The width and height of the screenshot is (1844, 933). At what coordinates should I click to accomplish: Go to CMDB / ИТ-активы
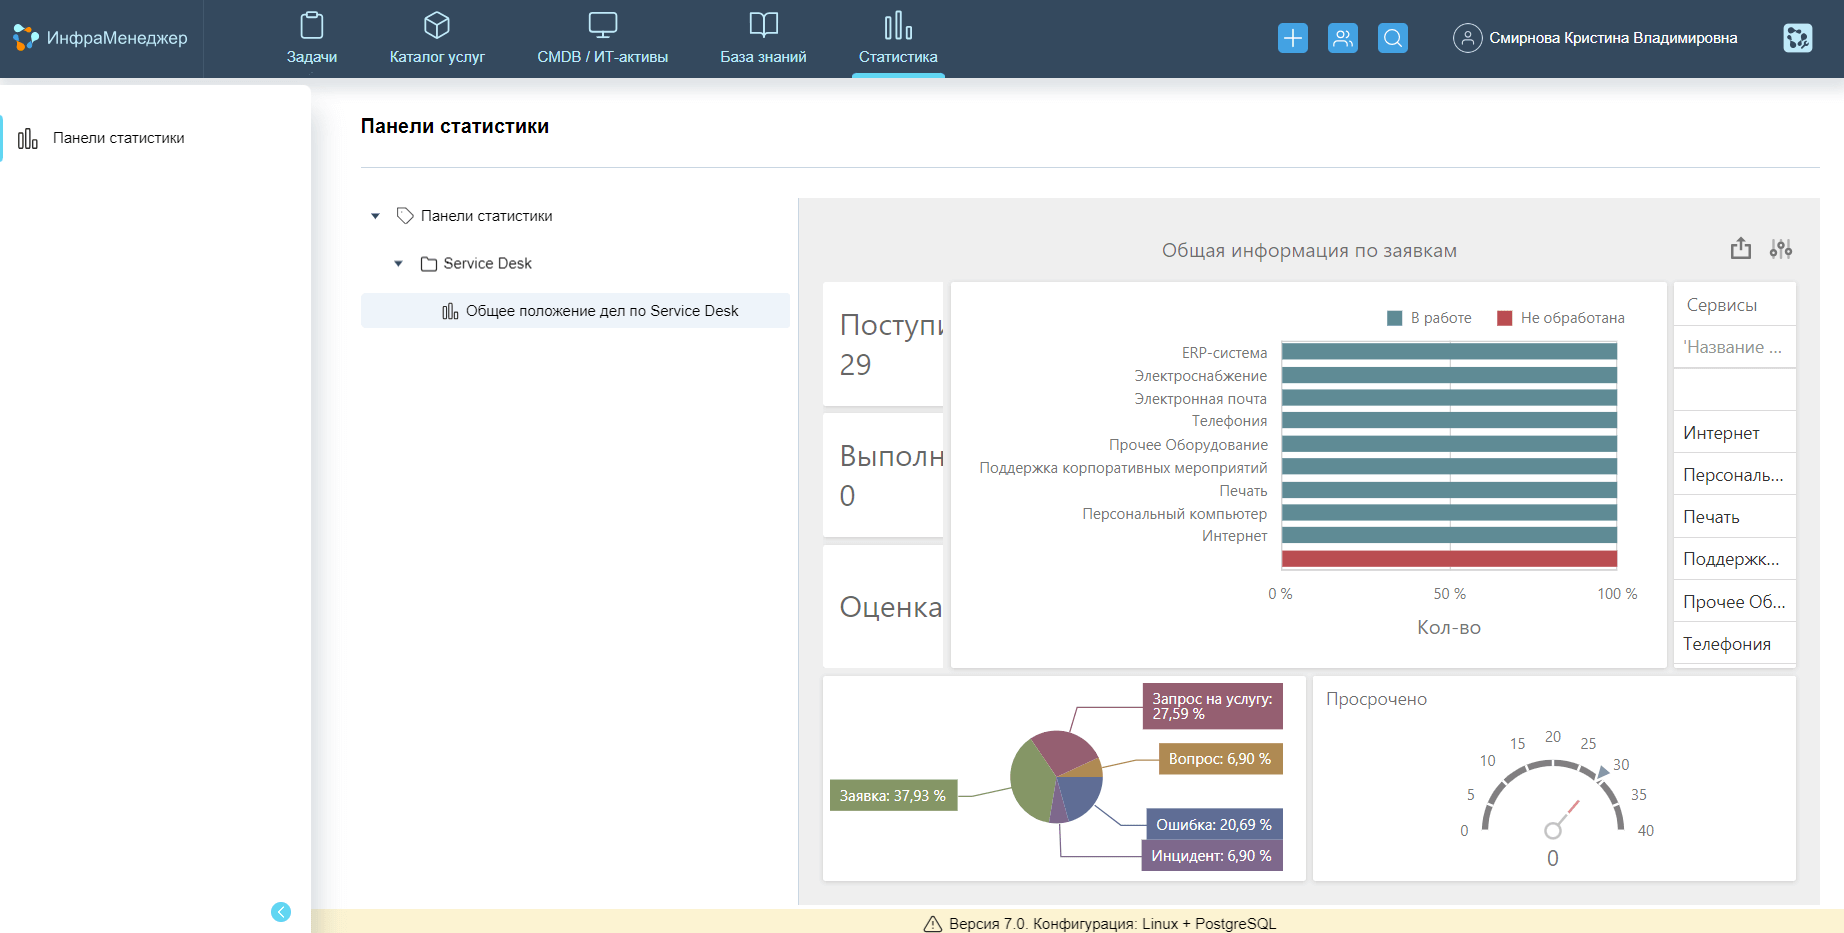pyautogui.click(x=602, y=38)
